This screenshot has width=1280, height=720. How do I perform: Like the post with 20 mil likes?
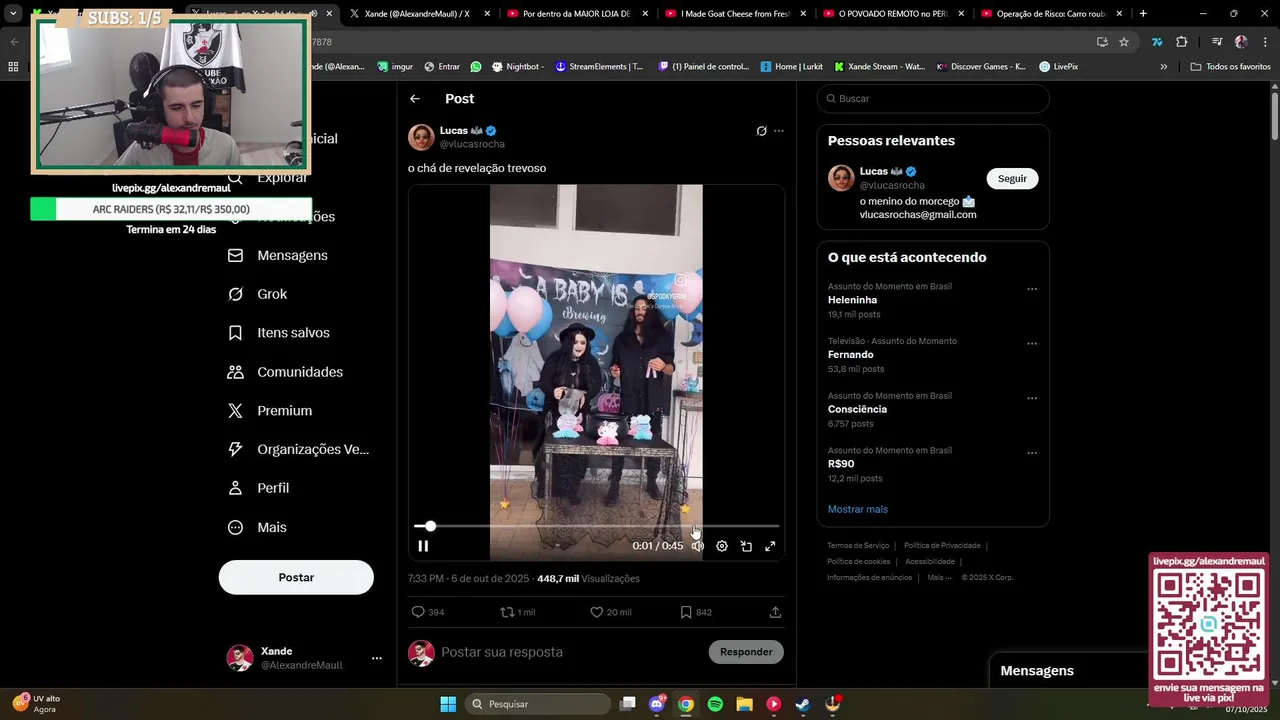pos(611,612)
